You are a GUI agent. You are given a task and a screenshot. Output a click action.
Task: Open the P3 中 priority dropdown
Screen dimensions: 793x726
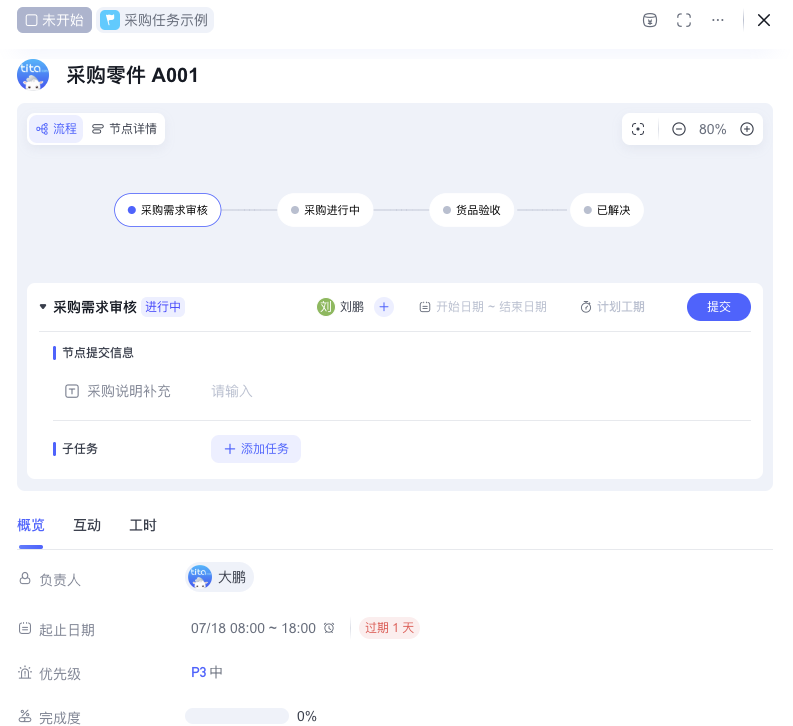click(x=207, y=672)
